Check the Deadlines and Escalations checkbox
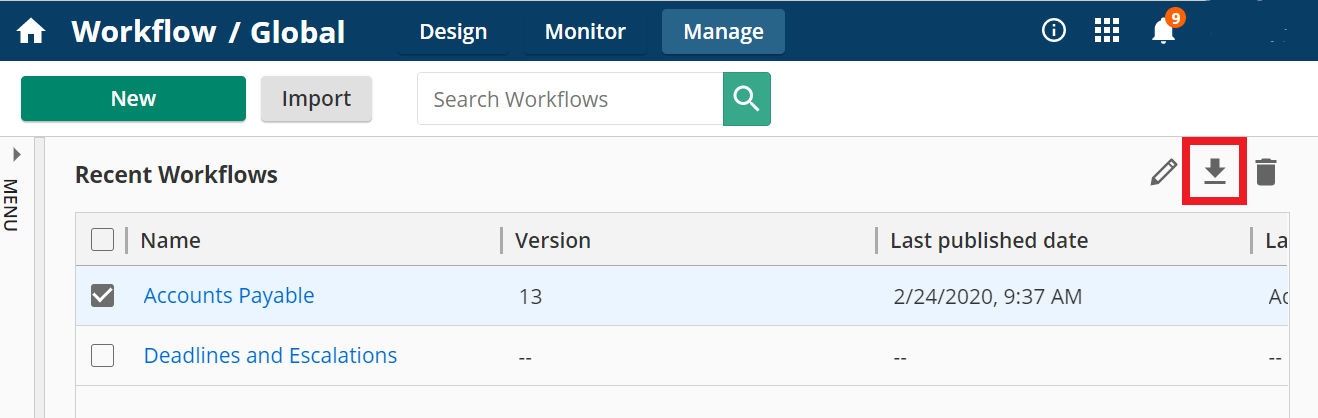 [102, 355]
